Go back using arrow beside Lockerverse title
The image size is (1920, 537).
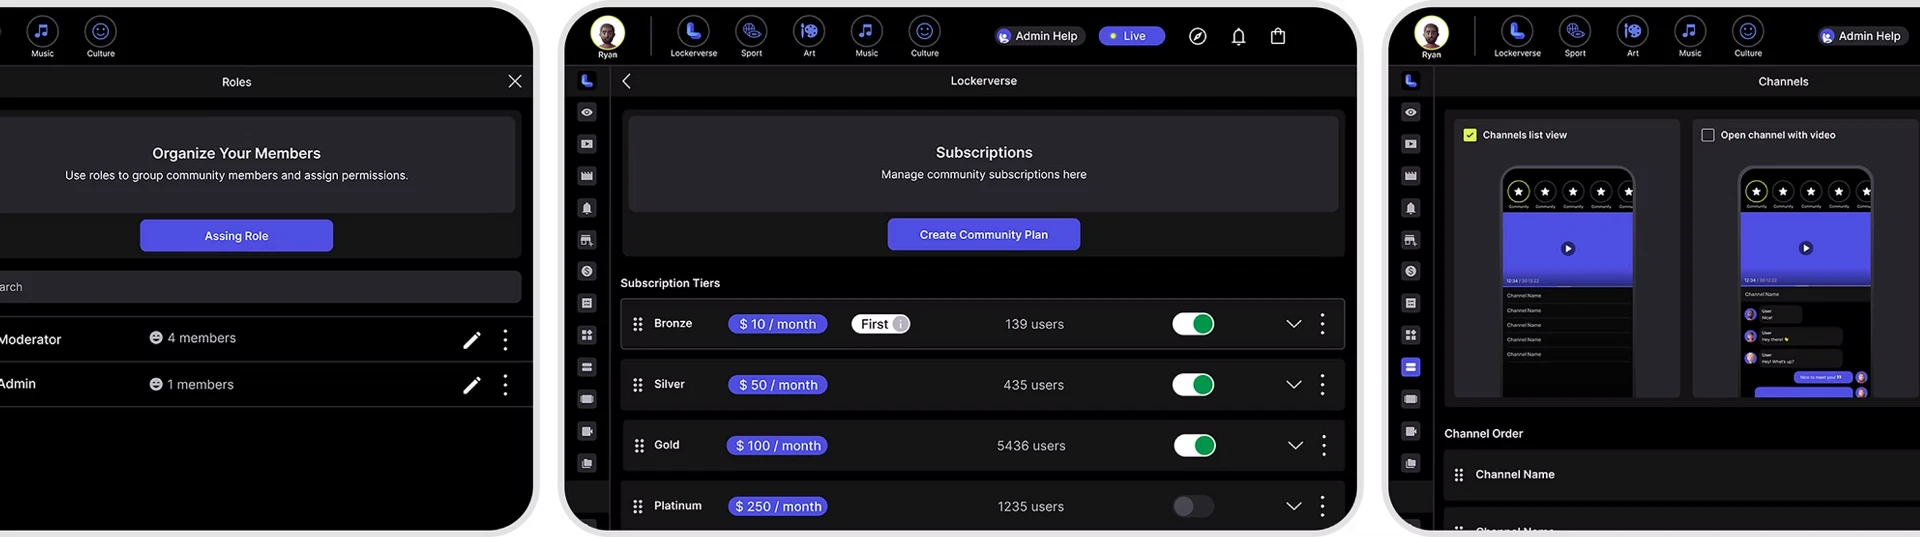626,81
